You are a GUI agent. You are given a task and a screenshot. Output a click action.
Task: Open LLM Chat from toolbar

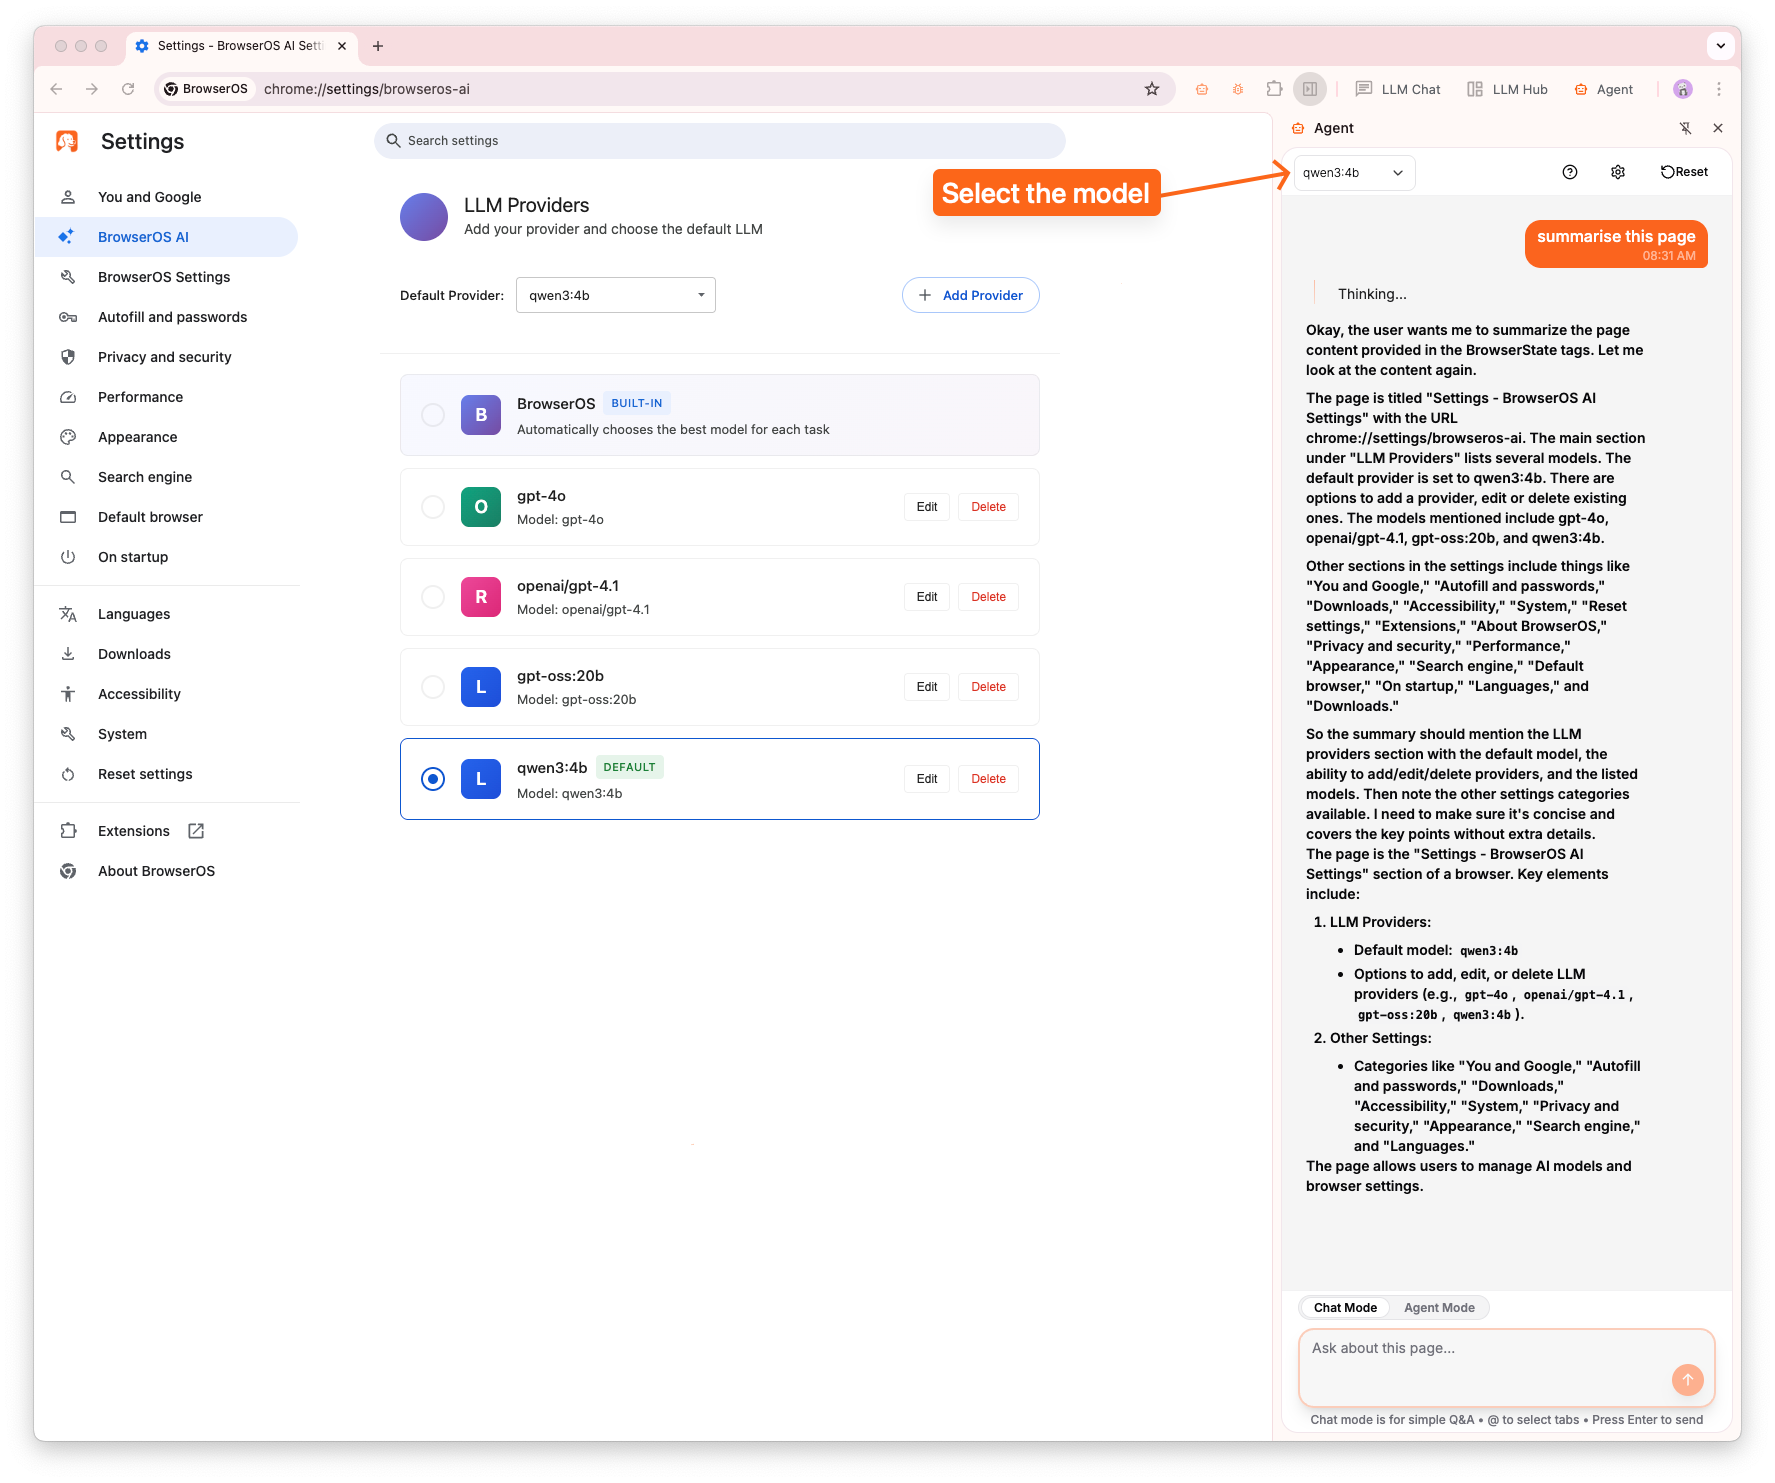pyautogui.click(x=1398, y=89)
